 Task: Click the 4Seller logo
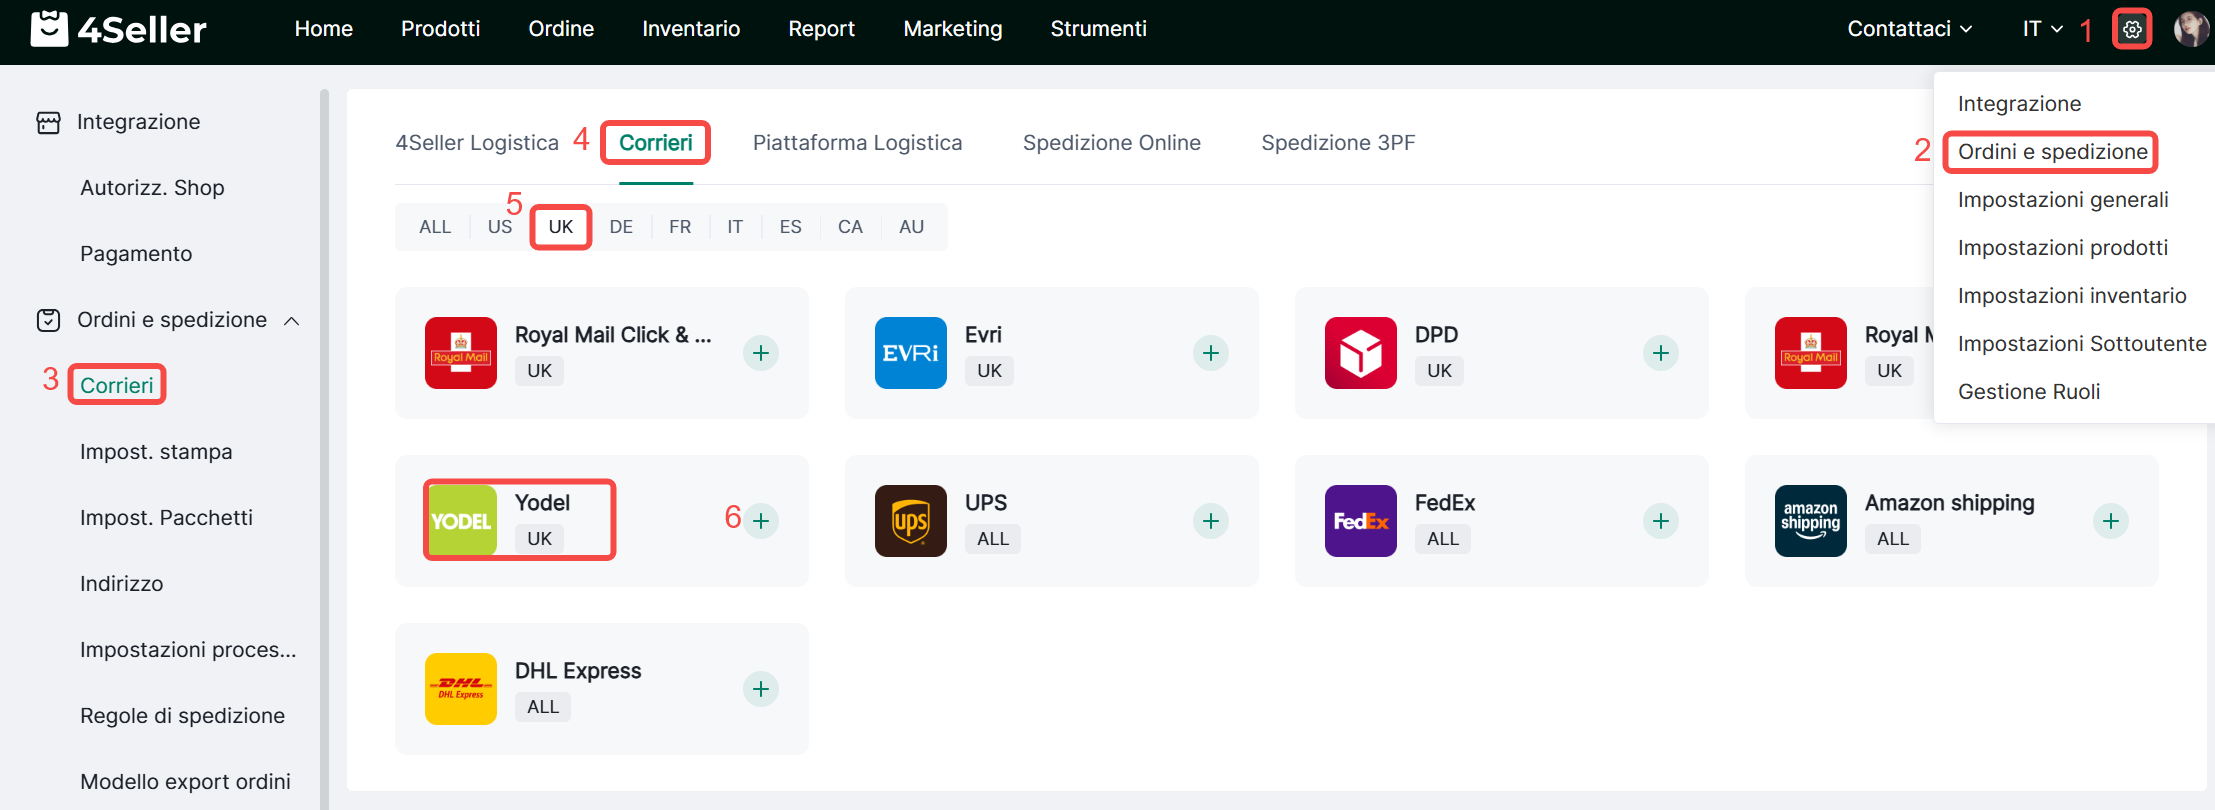(x=118, y=29)
